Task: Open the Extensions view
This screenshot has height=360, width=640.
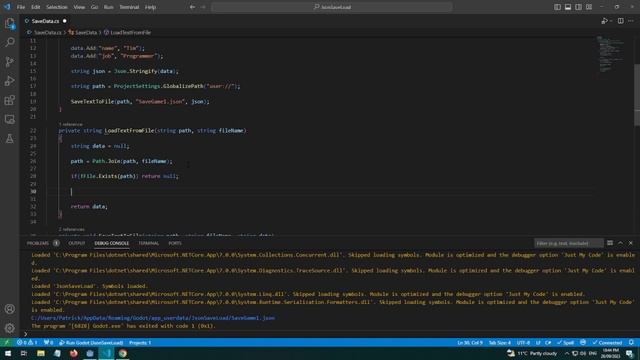Action: 10,100
